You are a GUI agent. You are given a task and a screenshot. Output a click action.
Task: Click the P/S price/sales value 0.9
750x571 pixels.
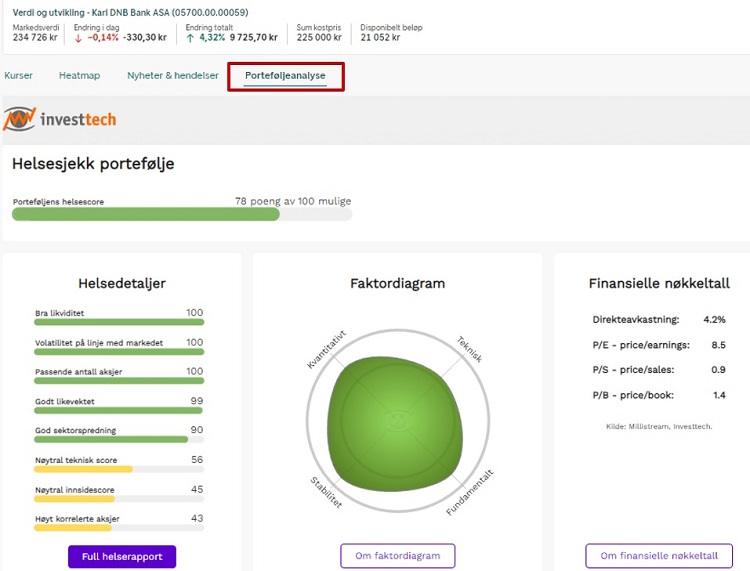point(718,370)
